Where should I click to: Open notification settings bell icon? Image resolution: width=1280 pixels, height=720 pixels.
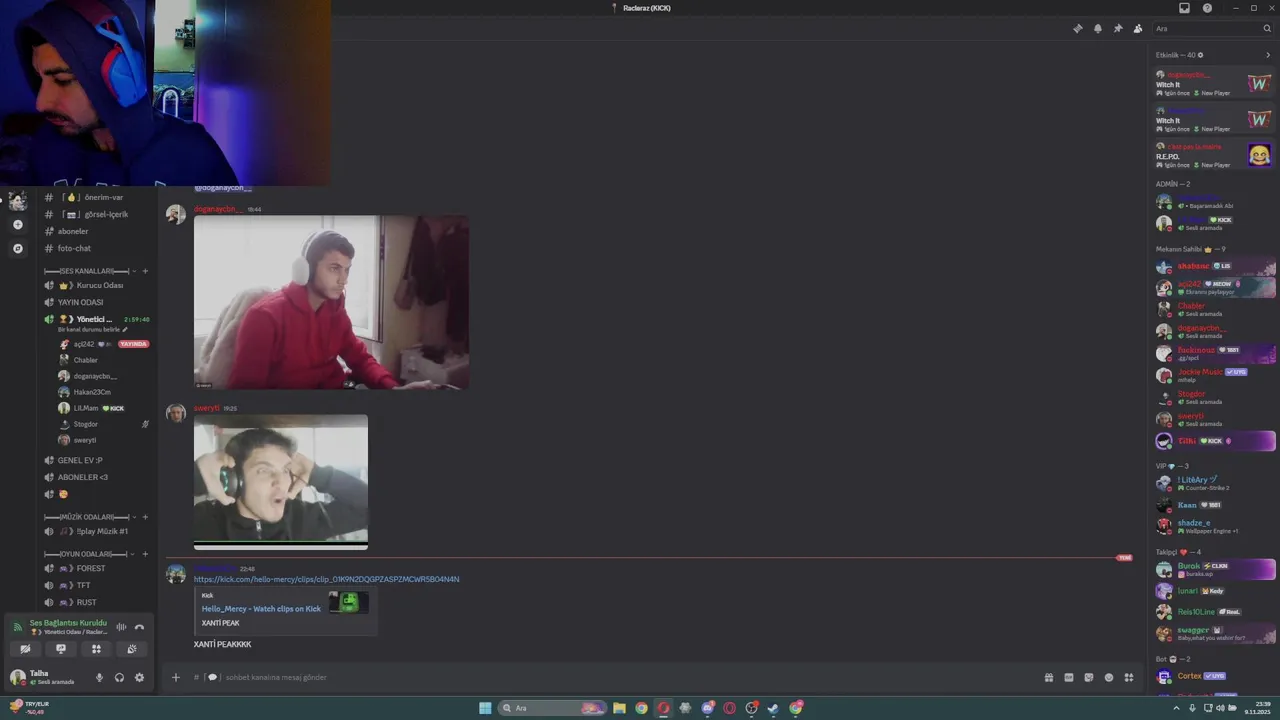pos(1098,29)
